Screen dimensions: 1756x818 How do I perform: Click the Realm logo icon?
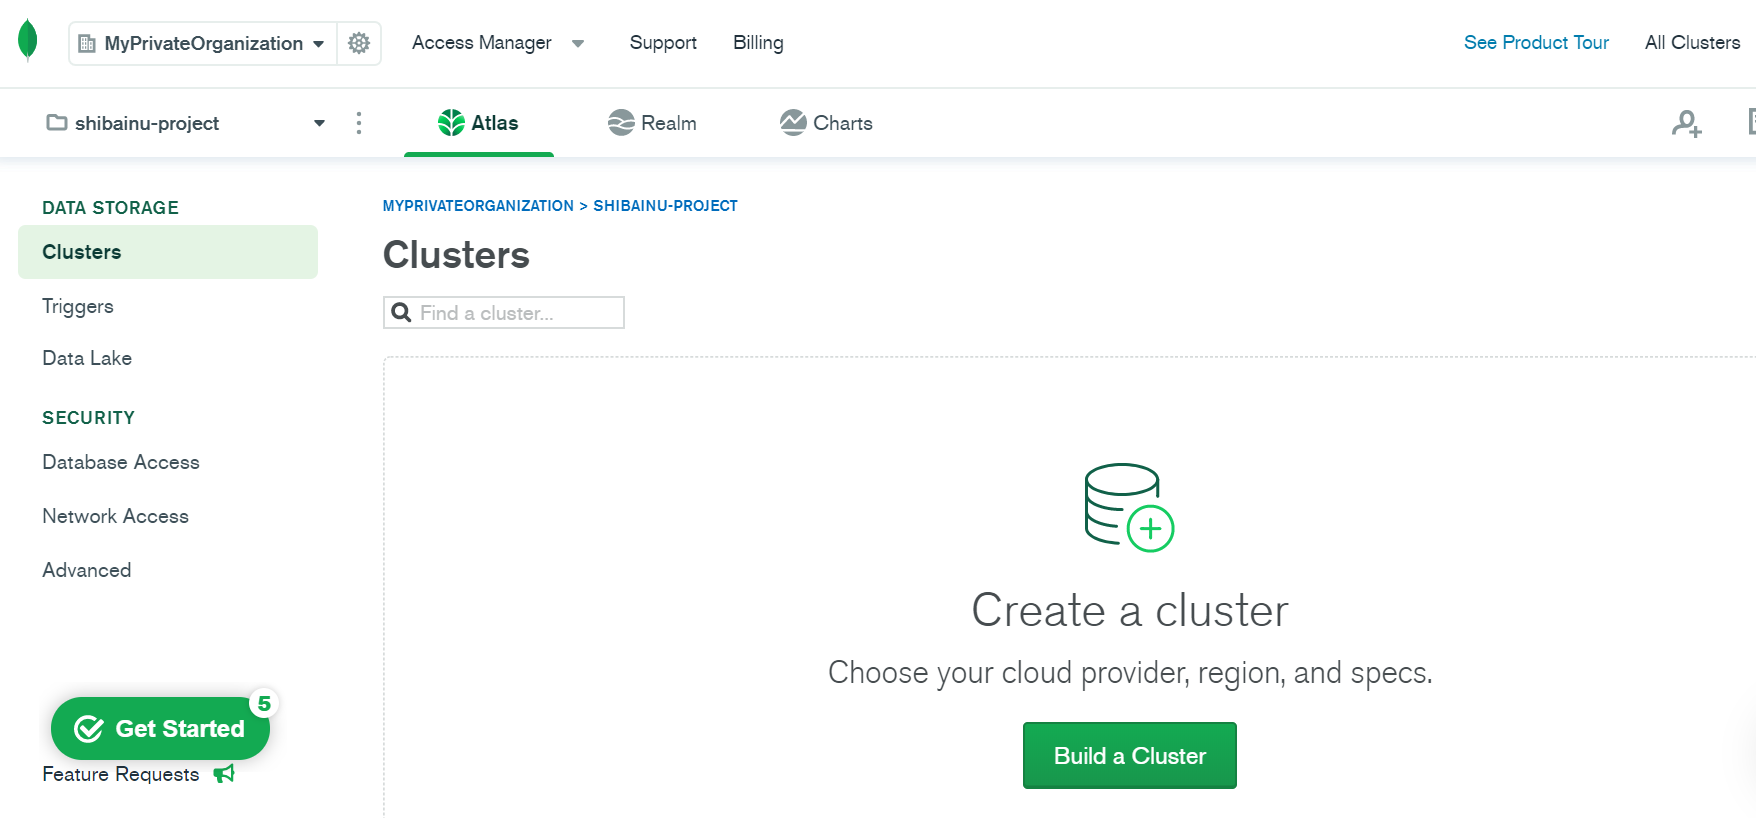[621, 123]
